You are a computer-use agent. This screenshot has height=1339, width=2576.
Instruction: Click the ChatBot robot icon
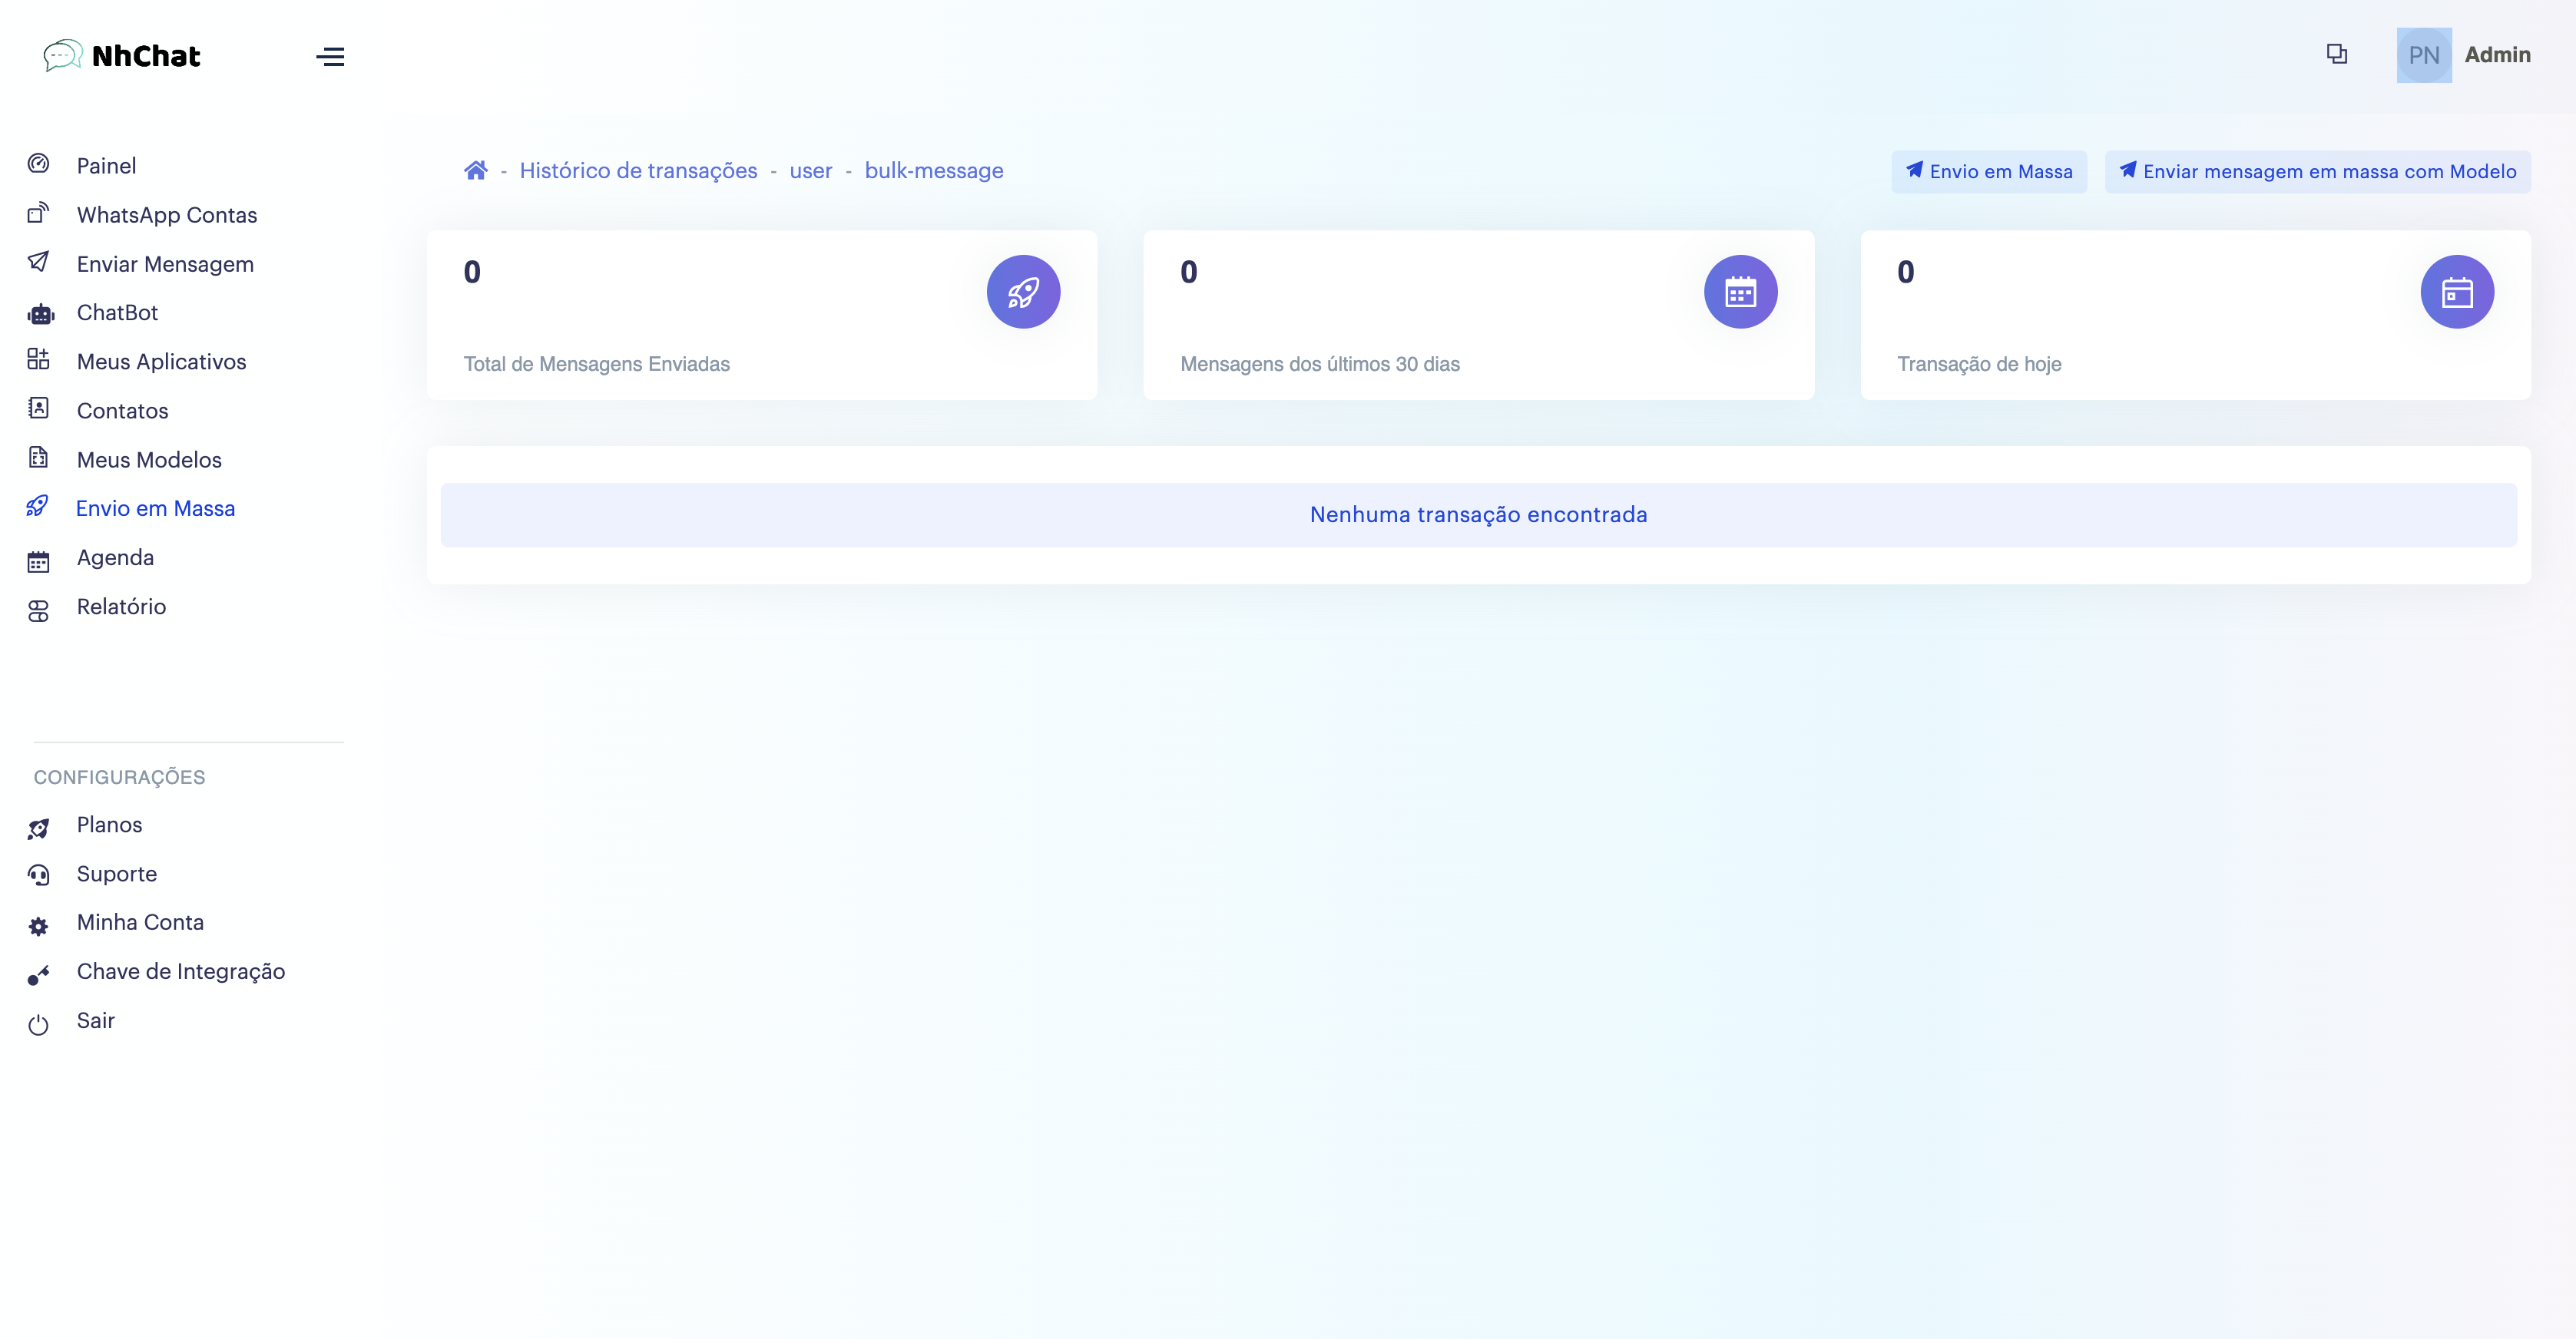40,314
